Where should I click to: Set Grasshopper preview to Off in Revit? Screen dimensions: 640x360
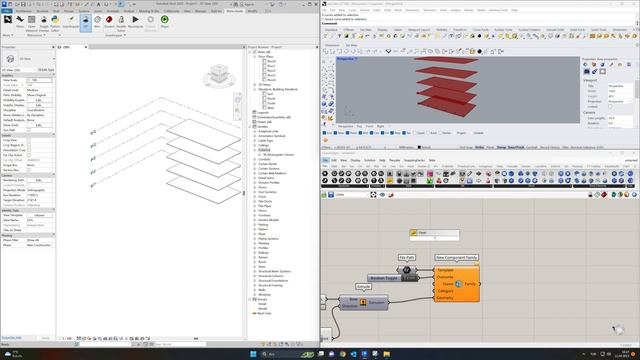coord(85,22)
